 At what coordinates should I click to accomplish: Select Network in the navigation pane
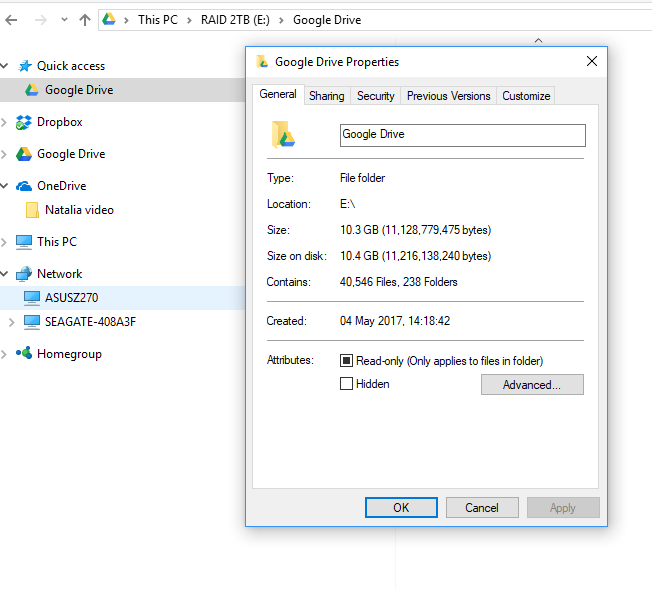tap(59, 274)
